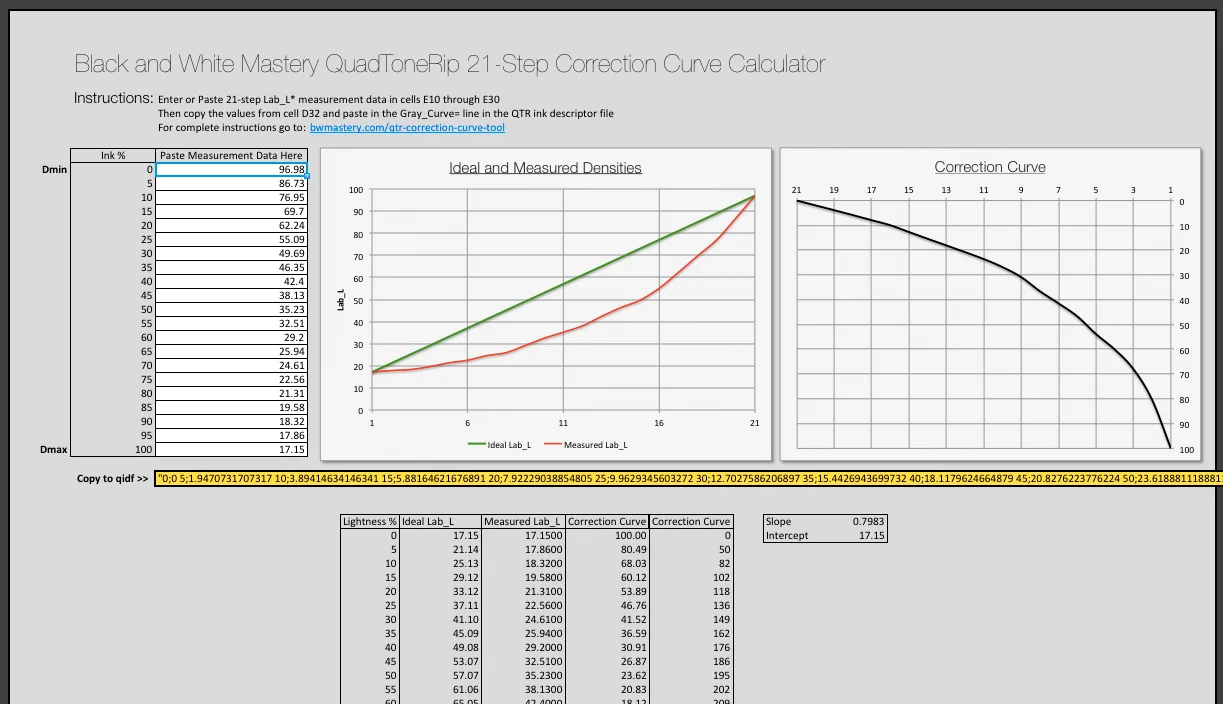Select Correction Curve integer cell 118
Image resolution: width=1223 pixels, height=704 pixels.
click(x=692, y=592)
